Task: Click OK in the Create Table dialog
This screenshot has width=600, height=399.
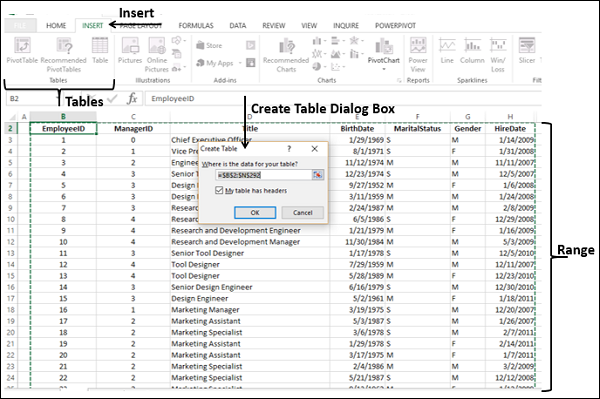Action: pos(255,213)
